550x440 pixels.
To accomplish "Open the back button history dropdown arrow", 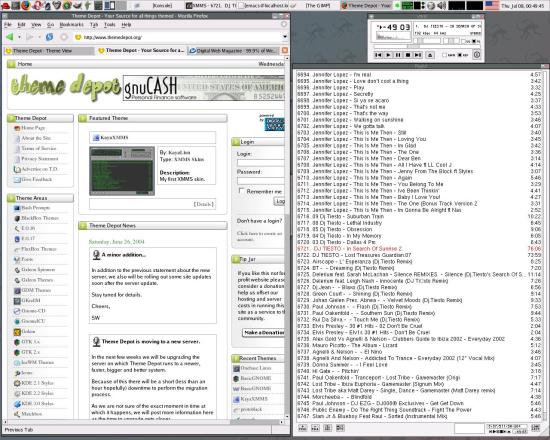I will [x=19, y=37].
